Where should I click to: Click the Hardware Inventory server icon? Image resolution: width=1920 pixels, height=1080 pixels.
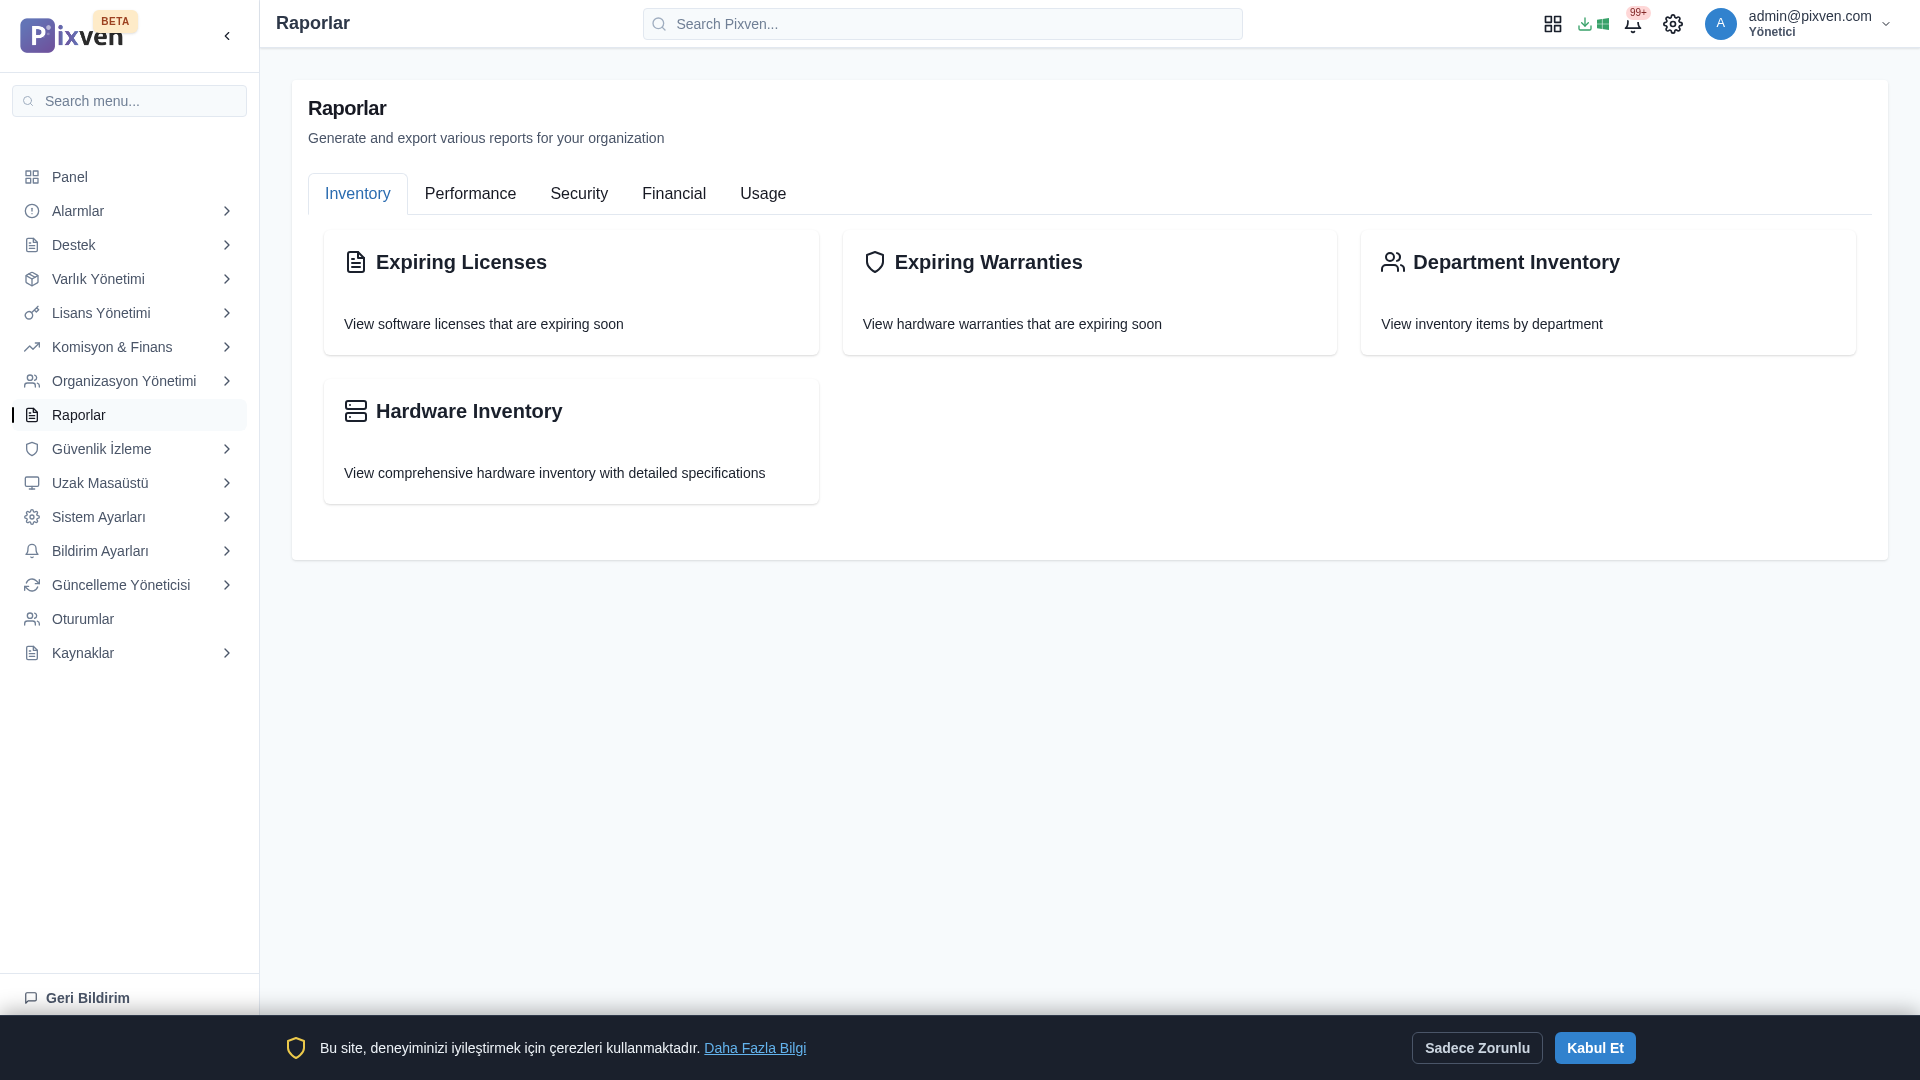pos(356,411)
